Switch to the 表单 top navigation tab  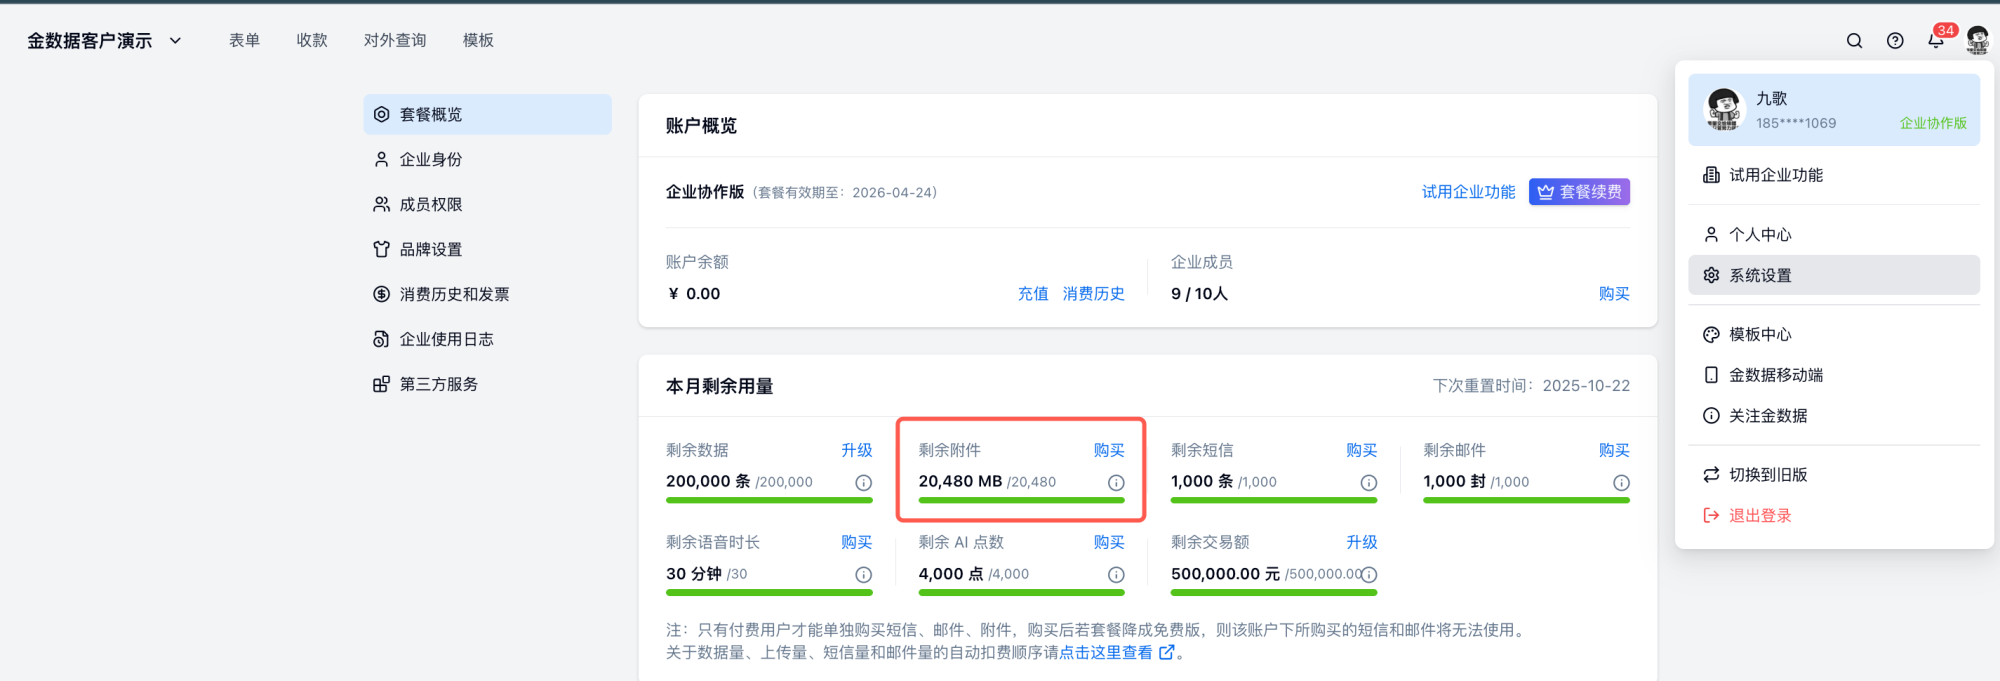244,40
